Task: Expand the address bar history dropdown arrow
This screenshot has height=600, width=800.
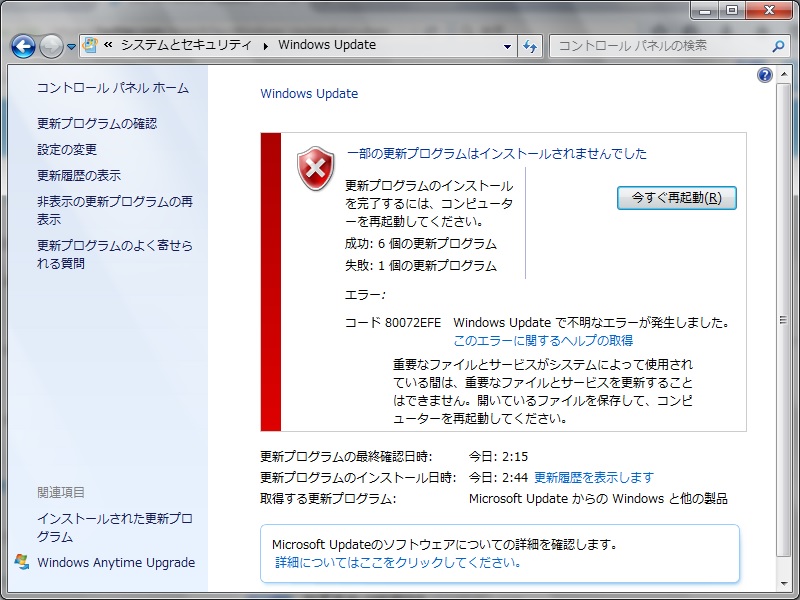Action: pyautogui.click(x=507, y=46)
